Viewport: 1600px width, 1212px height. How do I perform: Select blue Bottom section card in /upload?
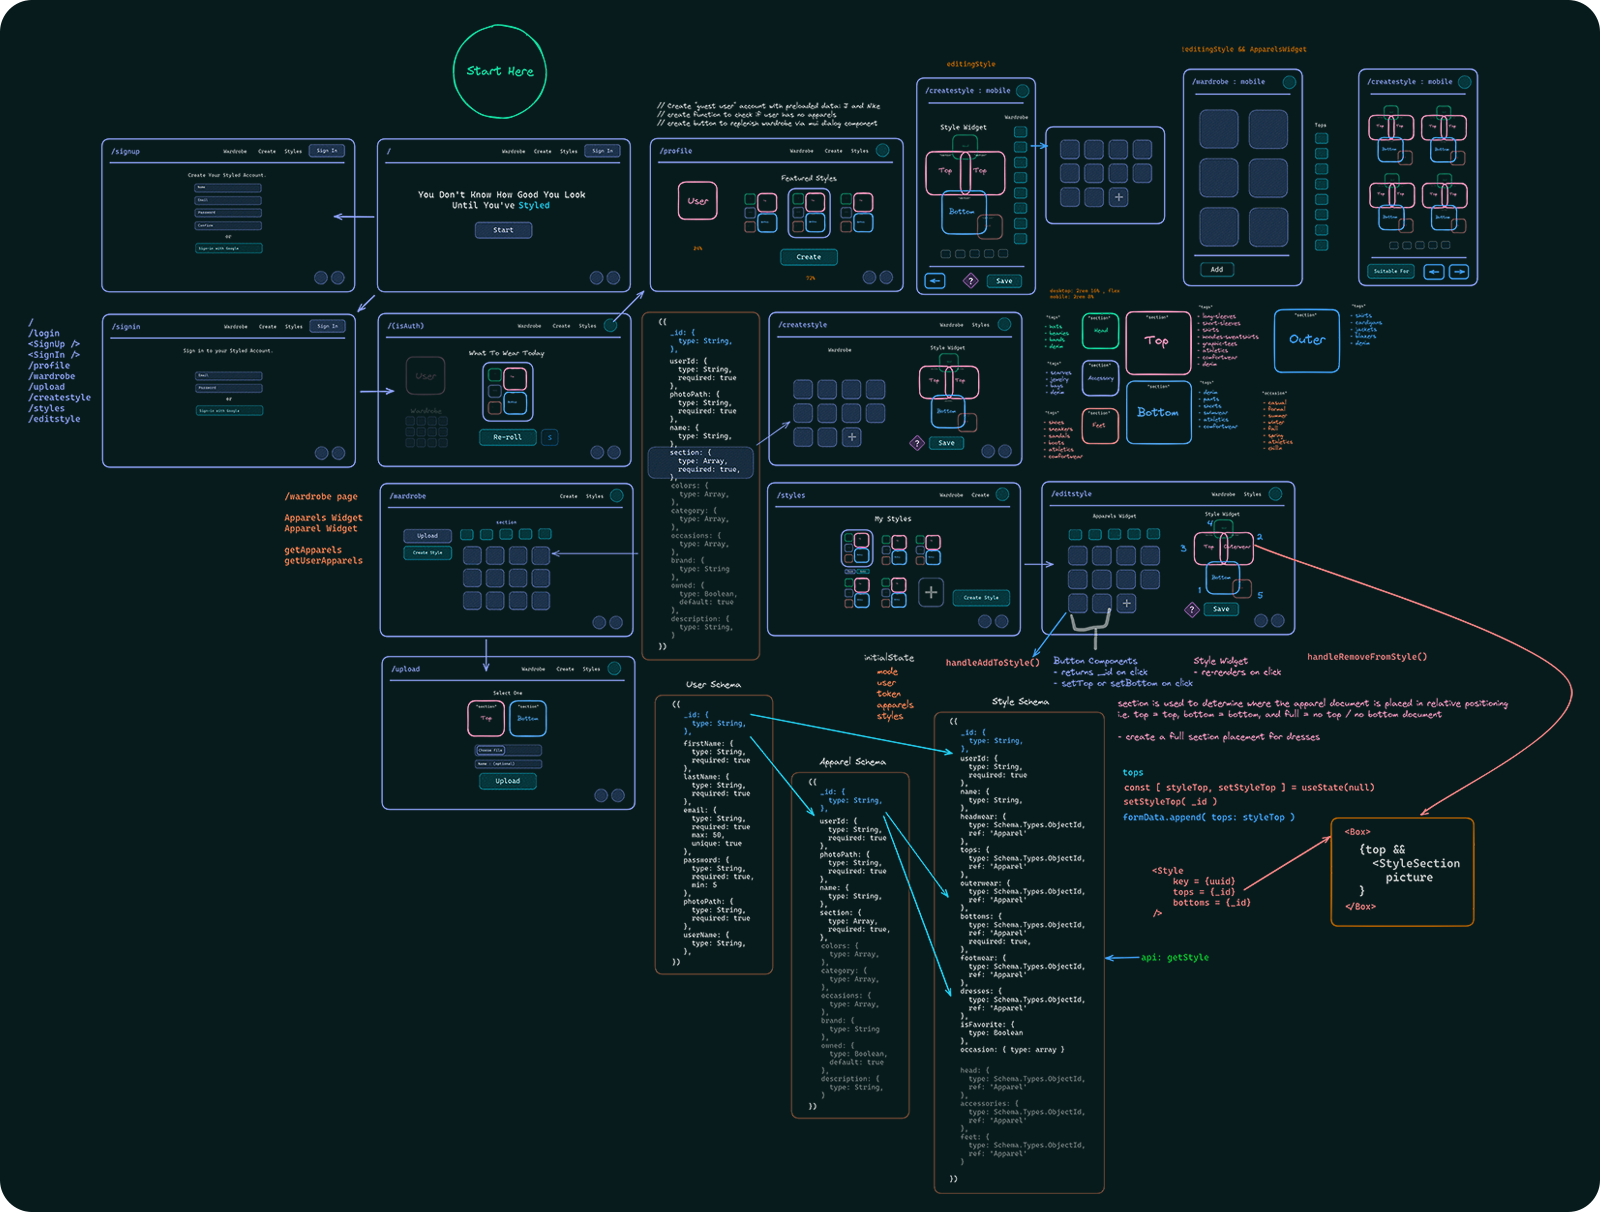click(x=528, y=718)
